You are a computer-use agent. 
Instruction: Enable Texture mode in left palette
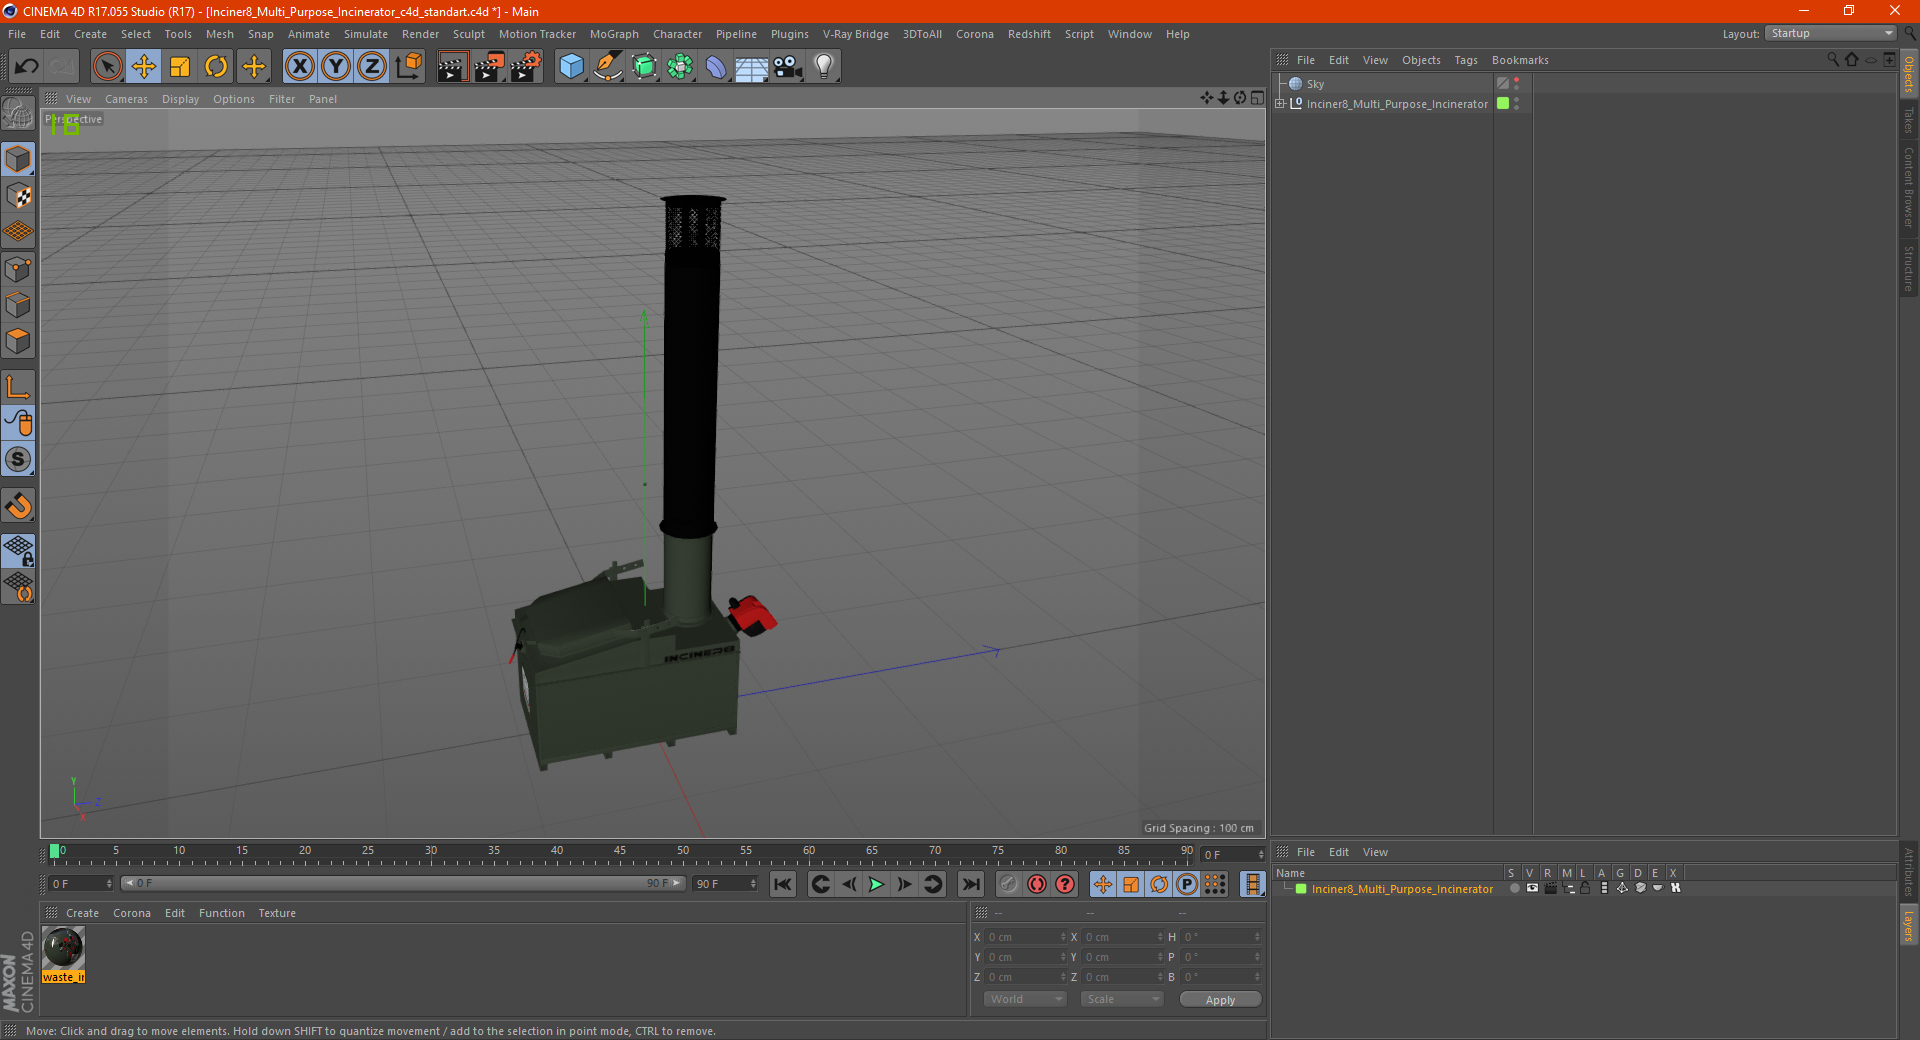tap(19, 196)
